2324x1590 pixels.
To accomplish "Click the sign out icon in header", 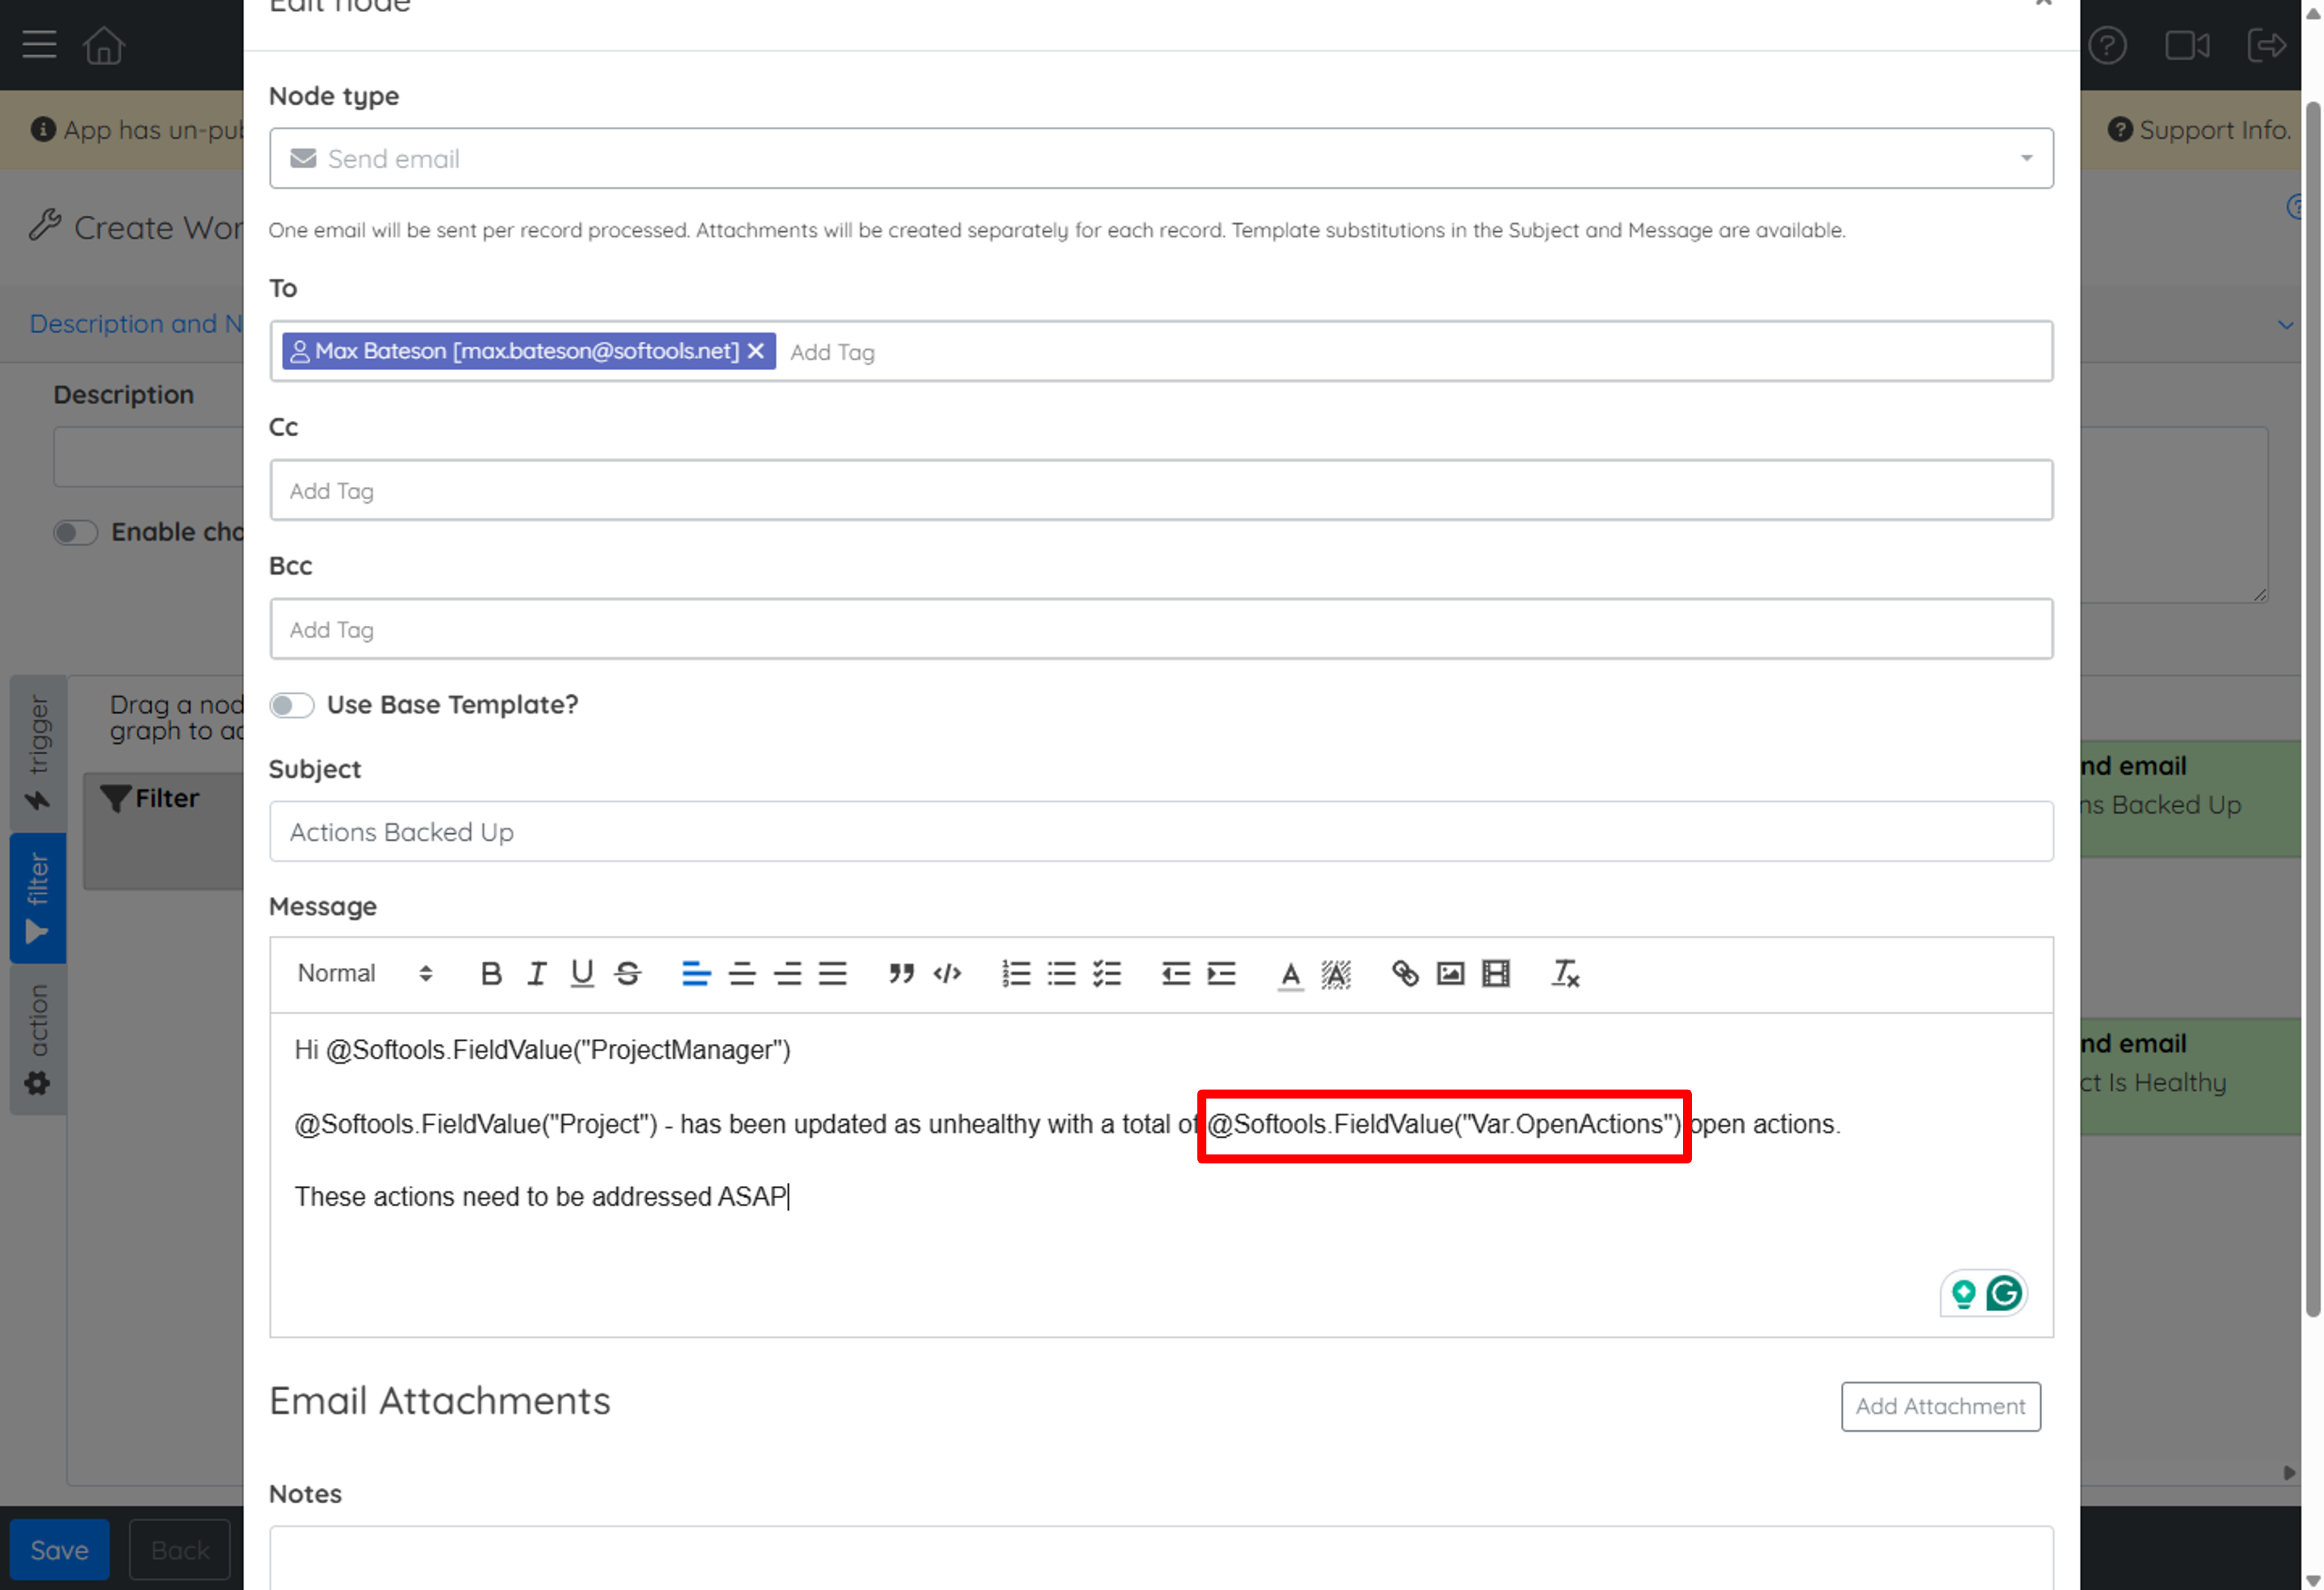I will 2266,45.
